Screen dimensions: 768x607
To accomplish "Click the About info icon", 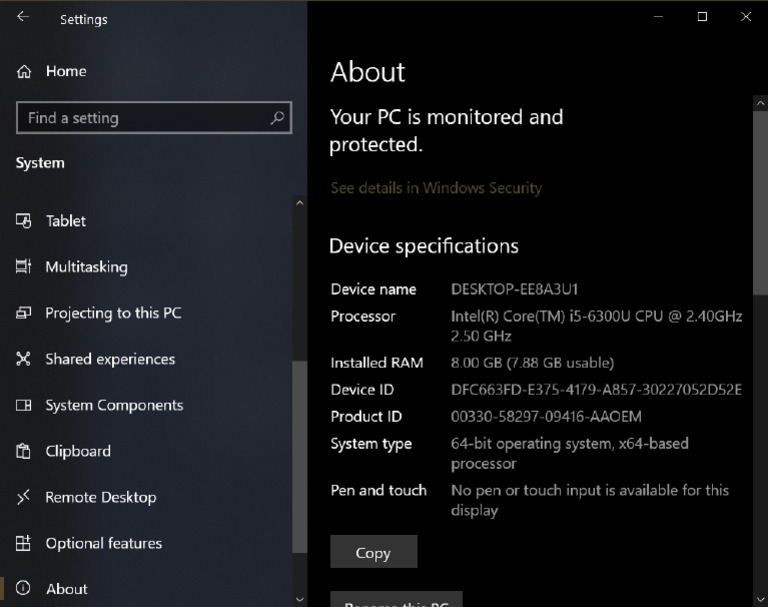I will tap(23, 588).
